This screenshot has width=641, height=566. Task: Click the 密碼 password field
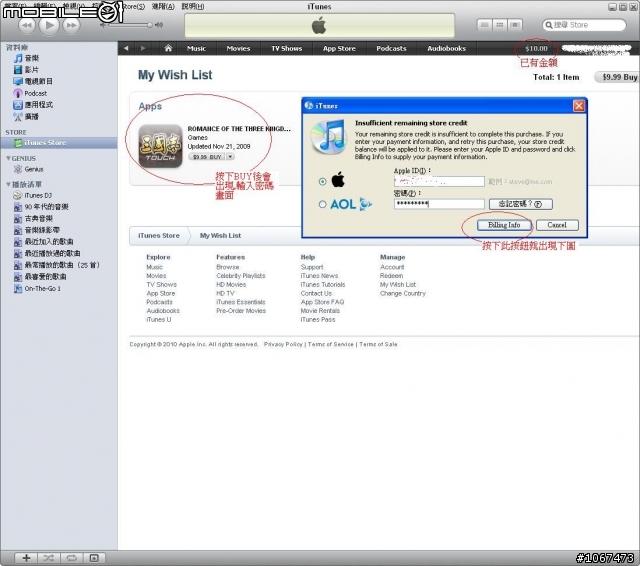coord(439,204)
